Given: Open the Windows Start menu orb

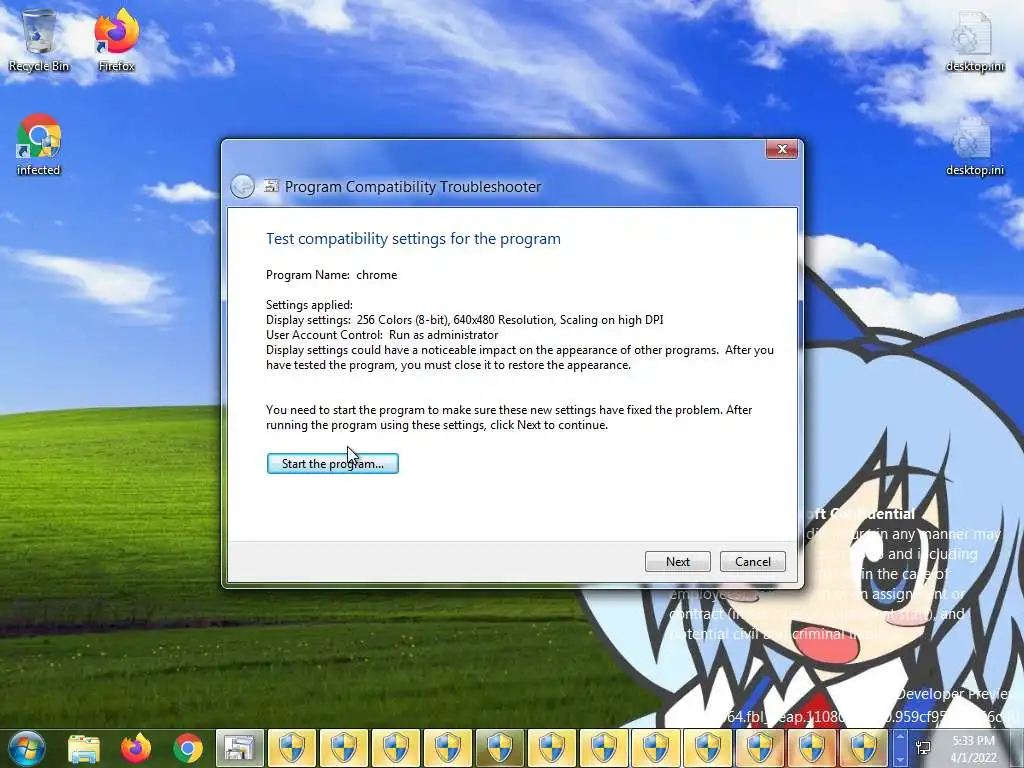Looking at the screenshot, I should (x=26, y=748).
